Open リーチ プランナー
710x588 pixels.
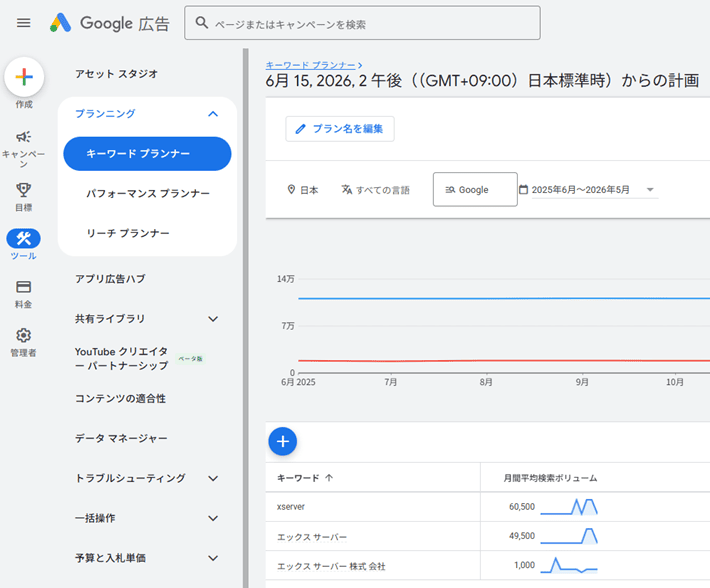point(128,234)
